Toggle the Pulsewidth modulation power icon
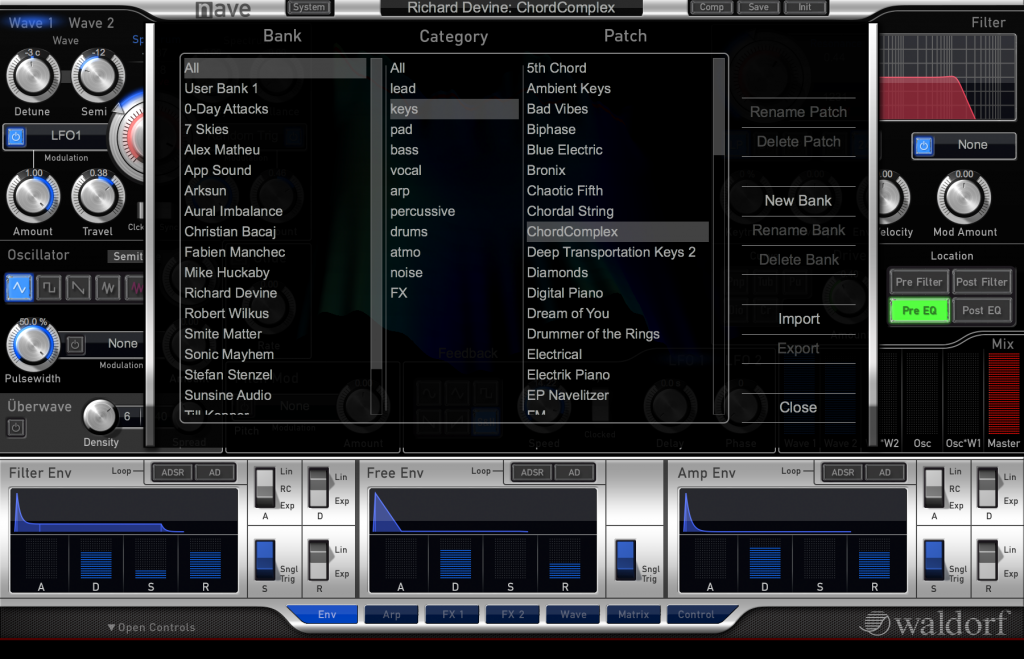1024x659 pixels. pyautogui.click(x=75, y=344)
